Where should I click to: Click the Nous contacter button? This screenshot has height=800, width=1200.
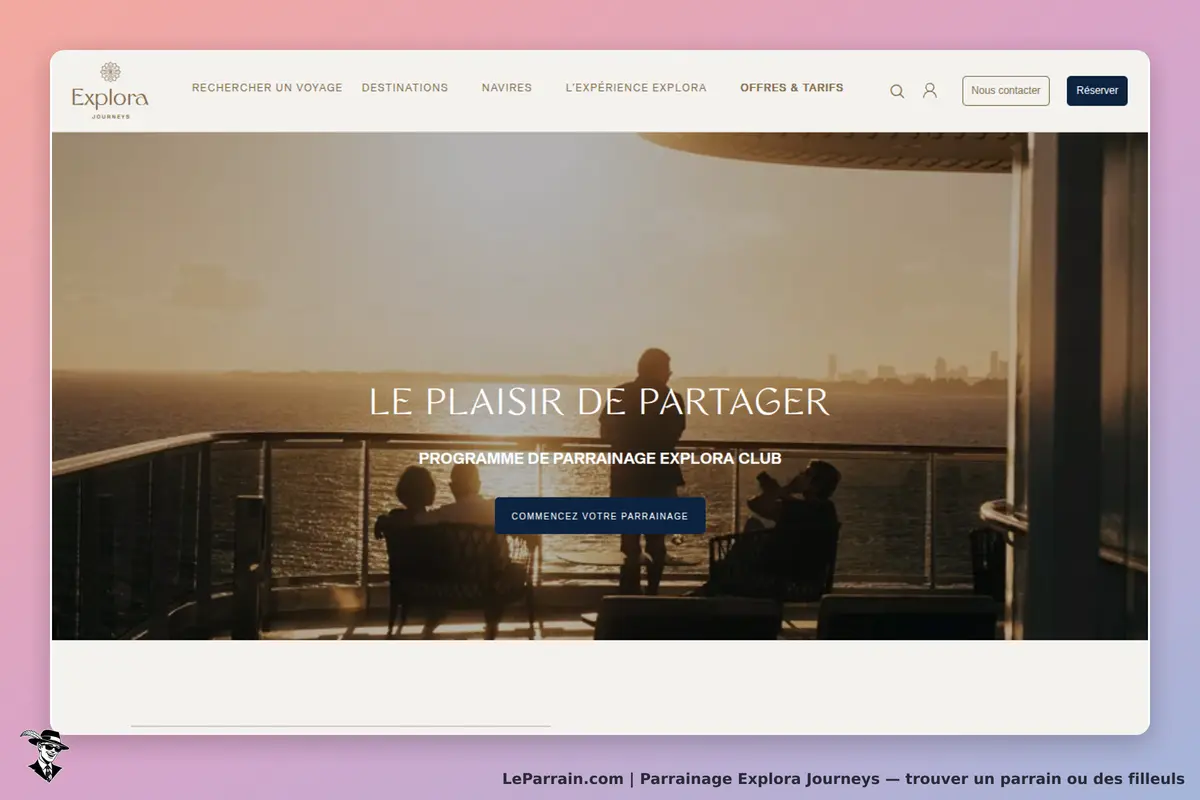[x=1006, y=91]
